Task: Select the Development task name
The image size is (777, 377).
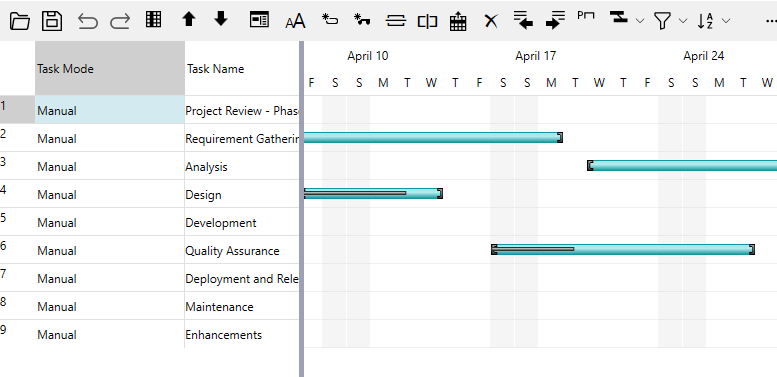Action: (221, 223)
